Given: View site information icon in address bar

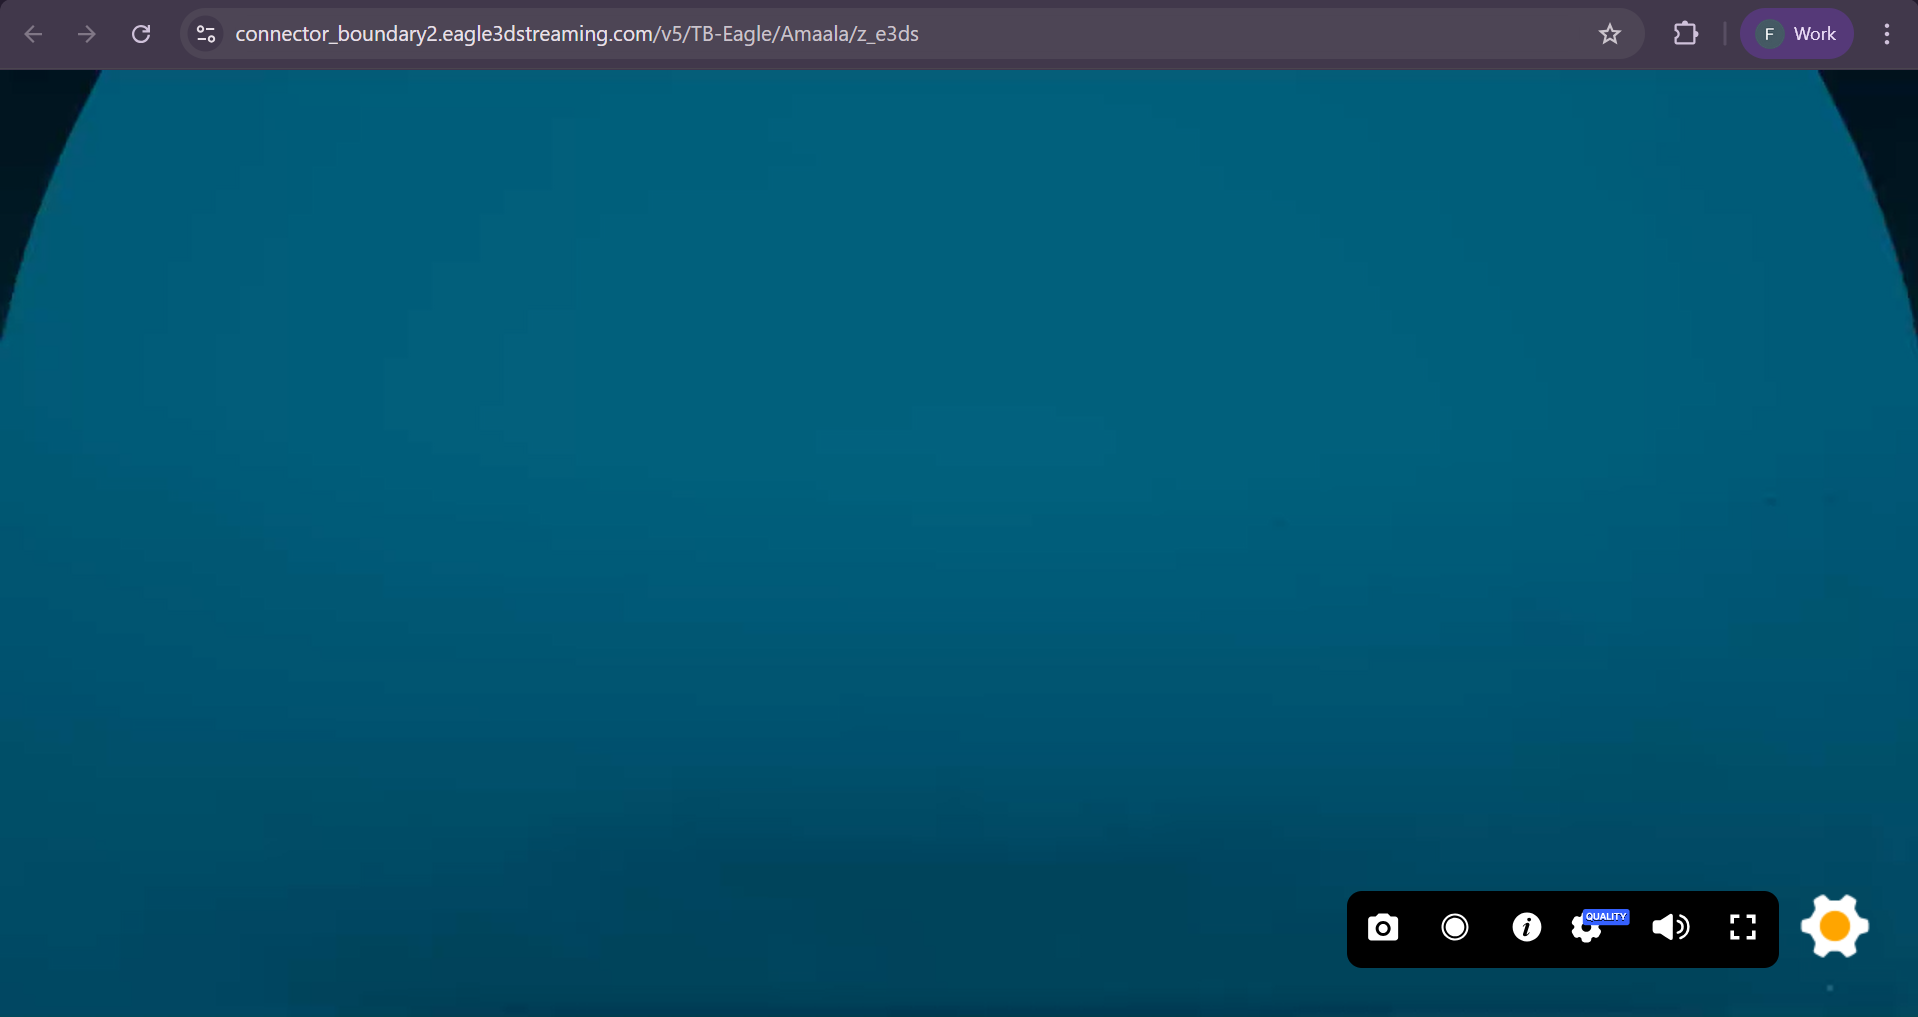Looking at the screenshot, I should coord(206,34).
